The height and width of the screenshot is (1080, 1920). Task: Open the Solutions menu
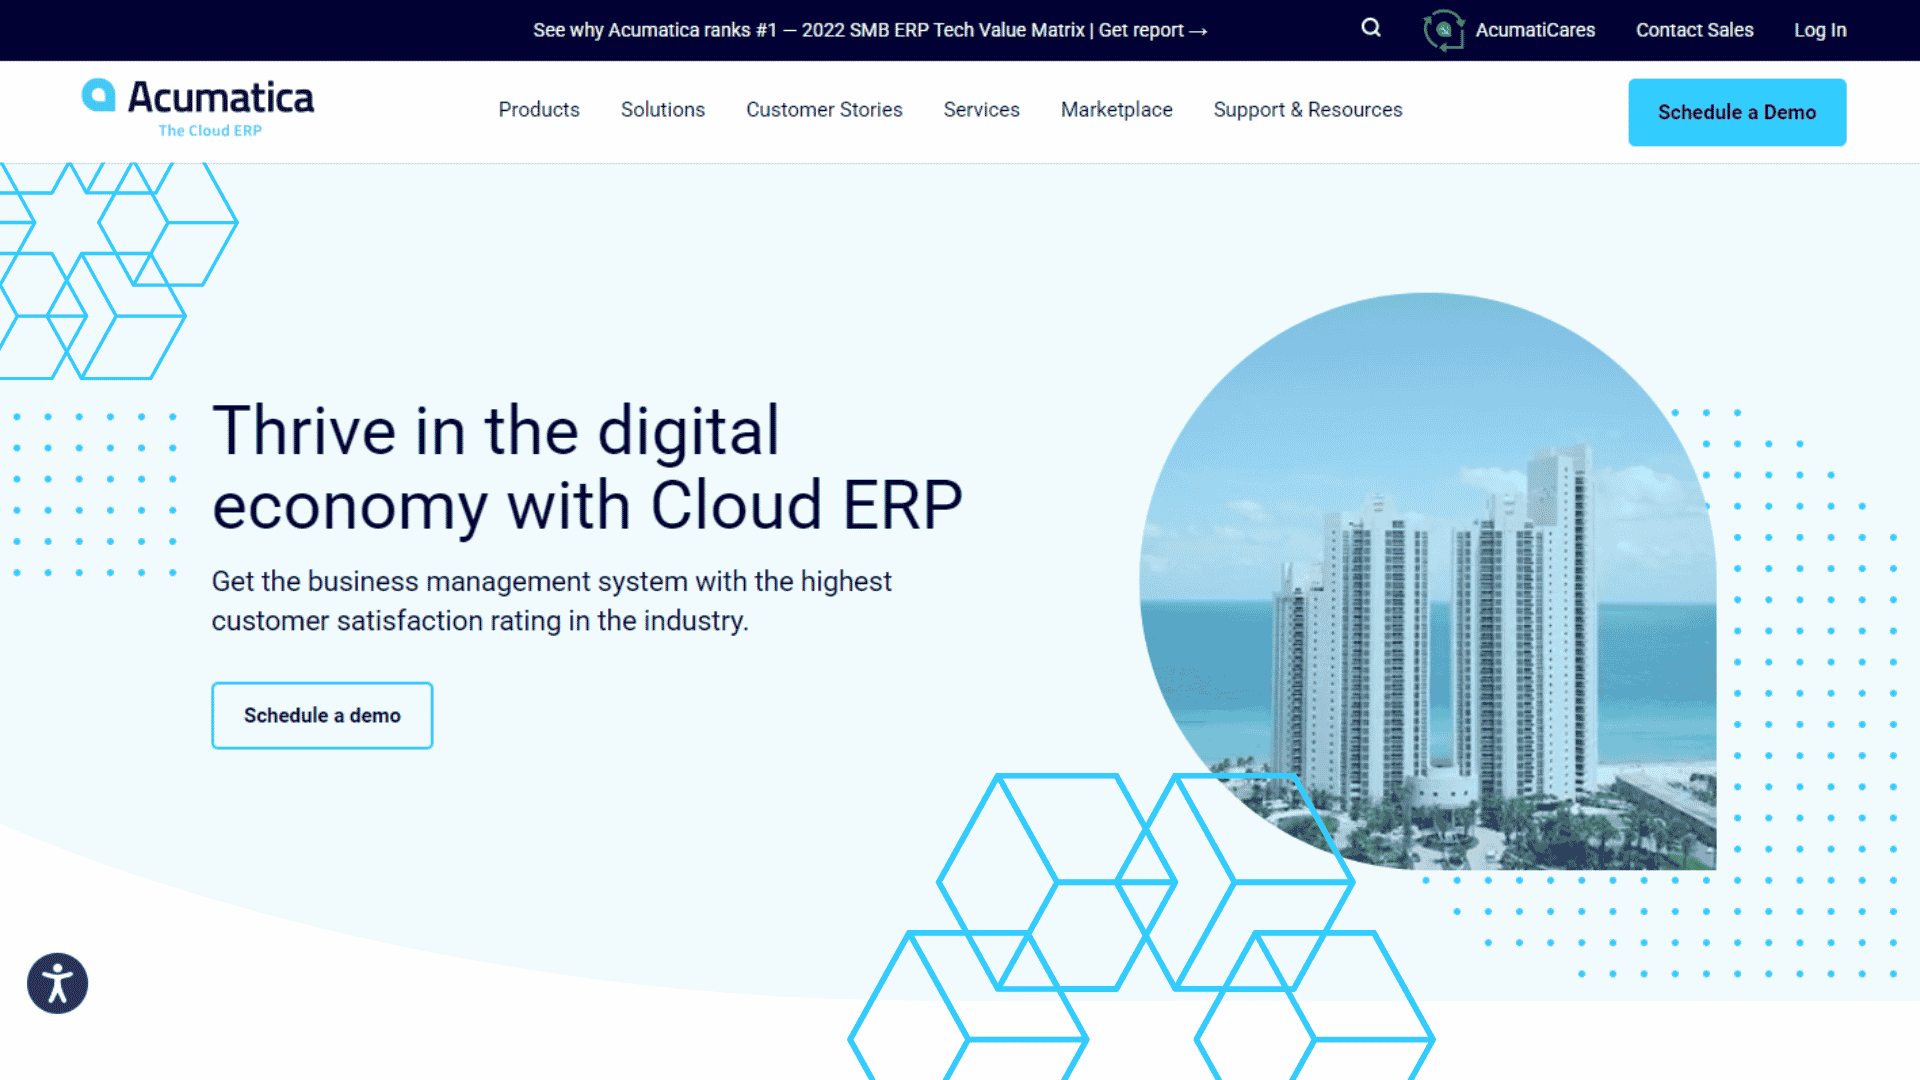pos(663,110)
